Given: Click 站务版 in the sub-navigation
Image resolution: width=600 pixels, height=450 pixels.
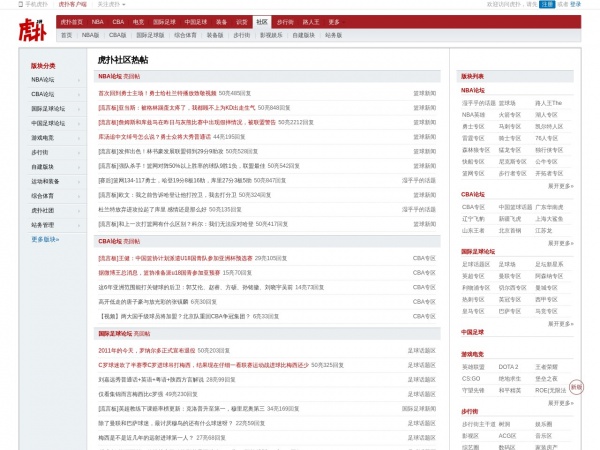Looking at the screenshot, I should [x=334, y=35].
